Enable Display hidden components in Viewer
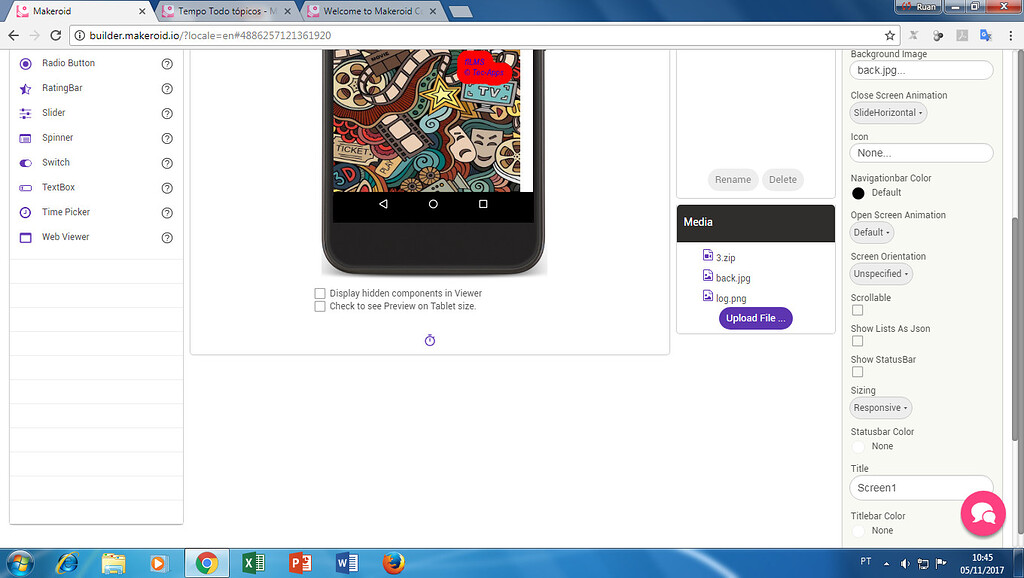1024x578 pixels. click(x=320, y=293)
